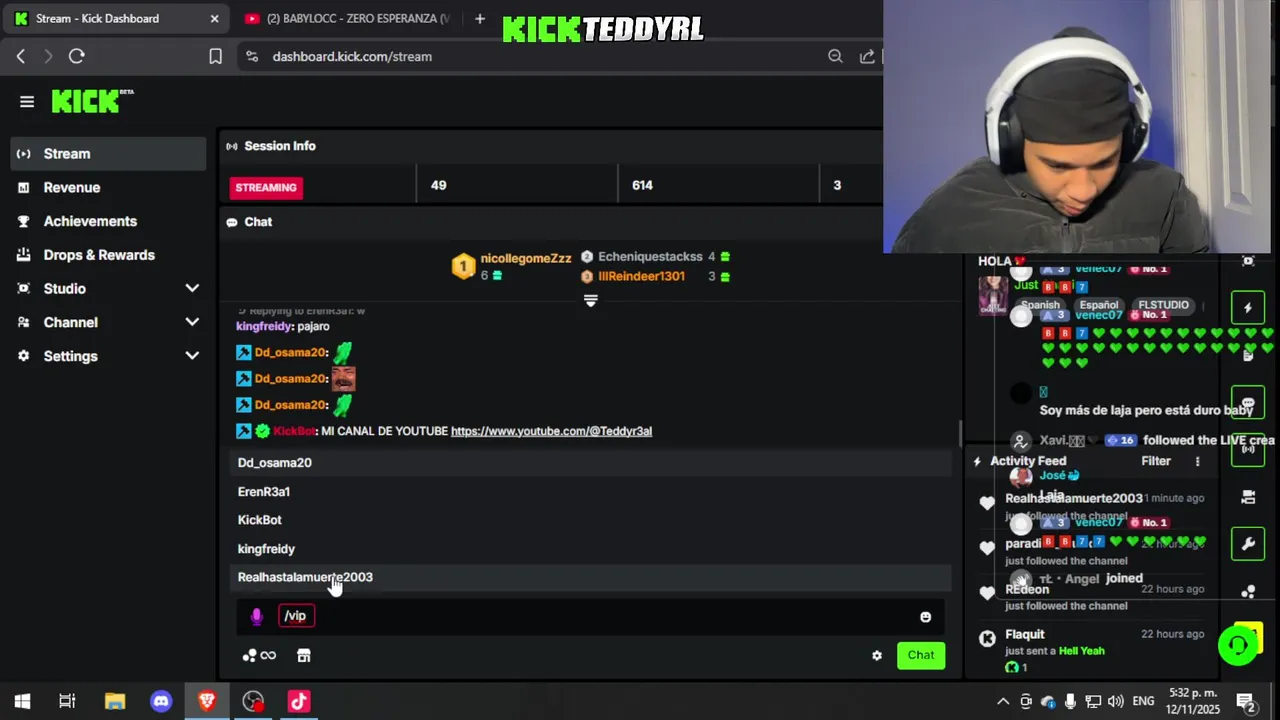Open the Kick hamburger menu
This screenshot has width=1280, height=720.
pos(27,101)
